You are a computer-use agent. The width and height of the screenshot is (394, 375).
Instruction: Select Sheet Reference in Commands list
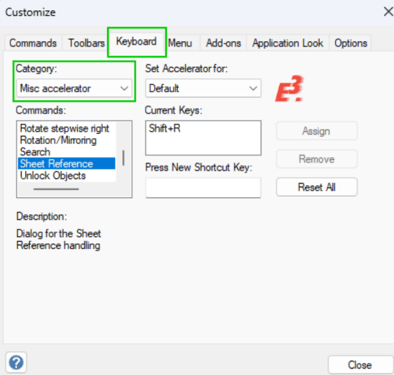pos(67,164)
